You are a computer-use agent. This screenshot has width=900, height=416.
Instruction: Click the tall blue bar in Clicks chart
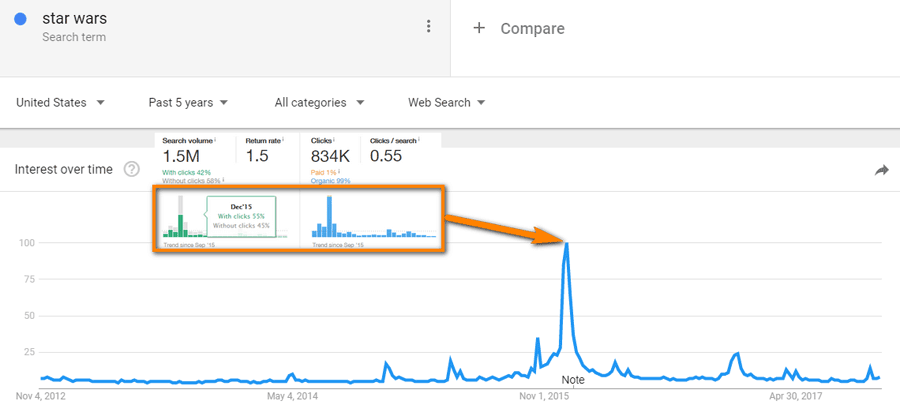pyautogui.click(x=328, y=215)
